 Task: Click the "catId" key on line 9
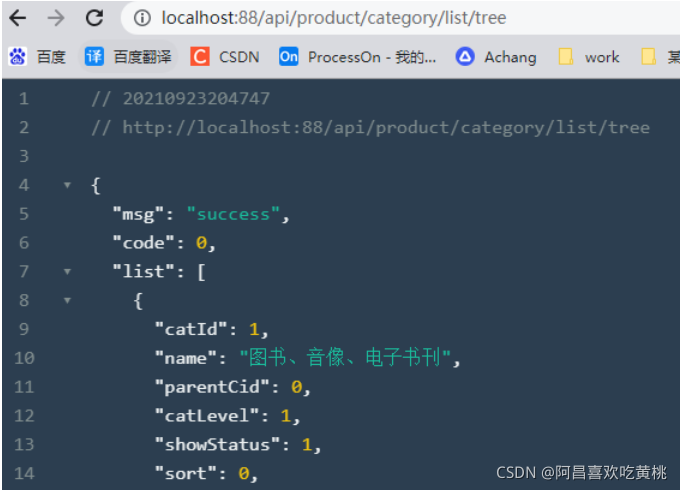click(x=191, y=329)
